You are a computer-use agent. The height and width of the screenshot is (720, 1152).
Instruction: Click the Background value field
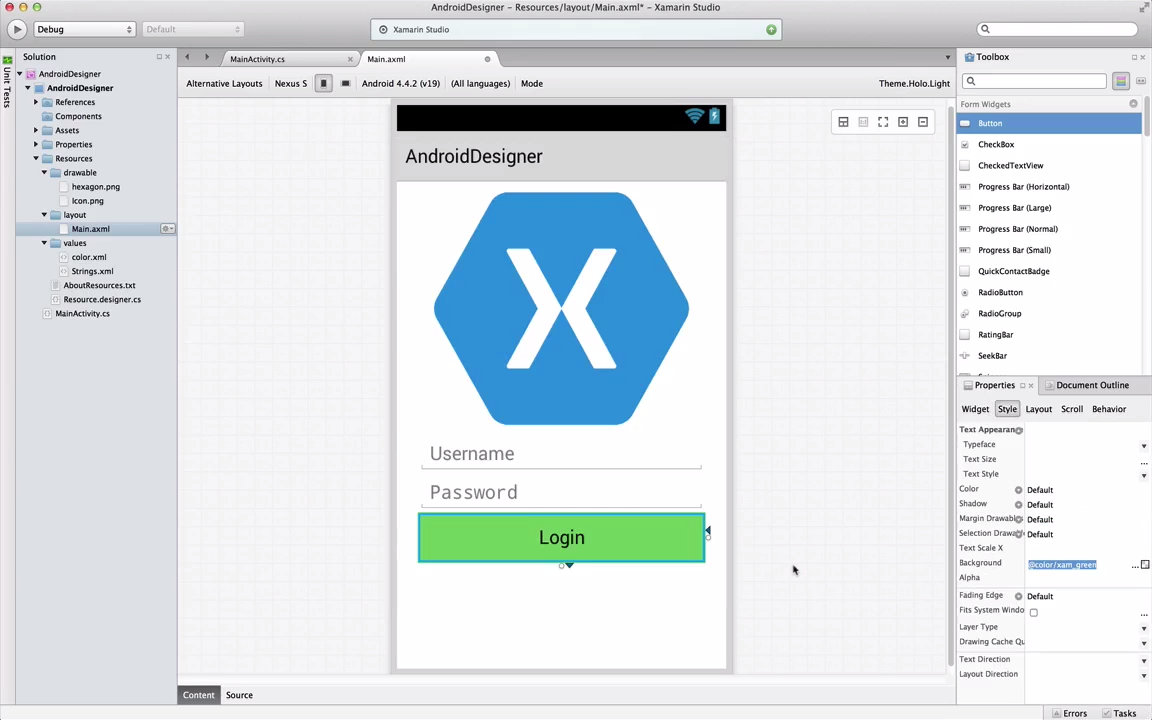click(x=1077, y=565)
